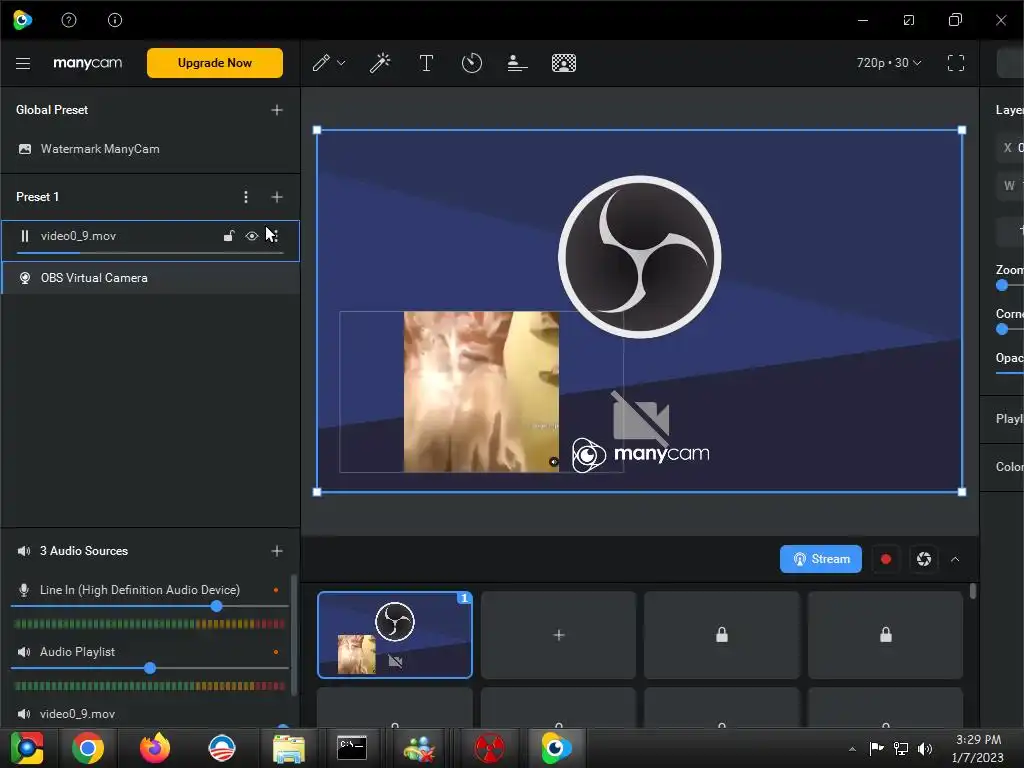This screenshot has height=768, width=1024.
Task: Mute the video0_9.mov audio source
Action: click(24, 714)
